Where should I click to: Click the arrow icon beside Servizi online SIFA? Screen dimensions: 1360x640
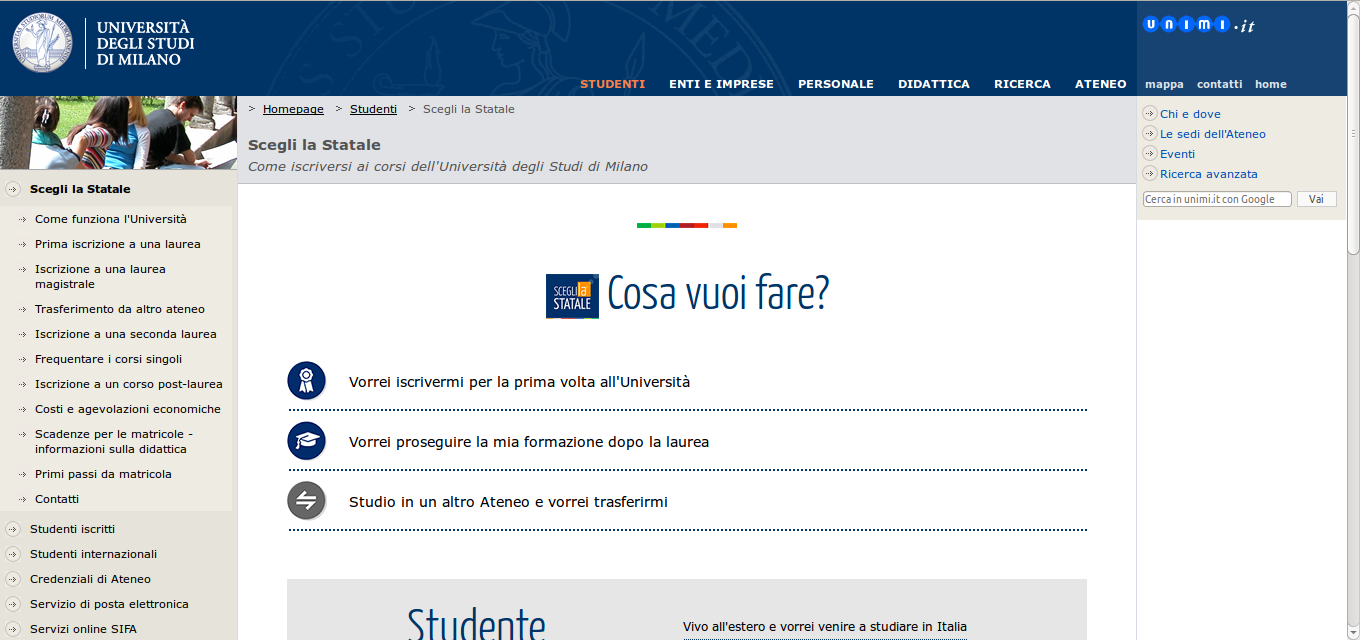coord(13,629)
